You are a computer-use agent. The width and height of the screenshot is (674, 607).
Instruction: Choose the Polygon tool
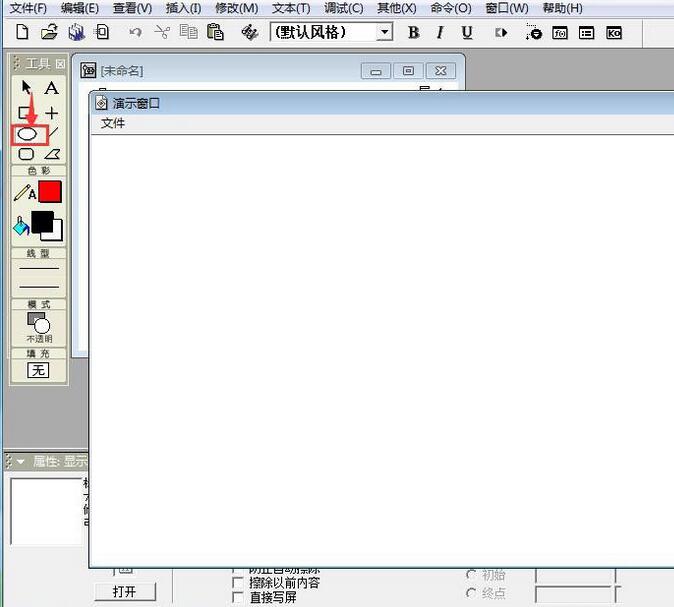point(51,154)
